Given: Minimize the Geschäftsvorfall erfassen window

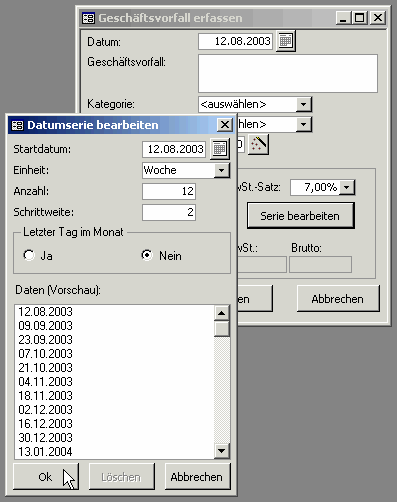Looking at the screenshot, I should point(343,18).
